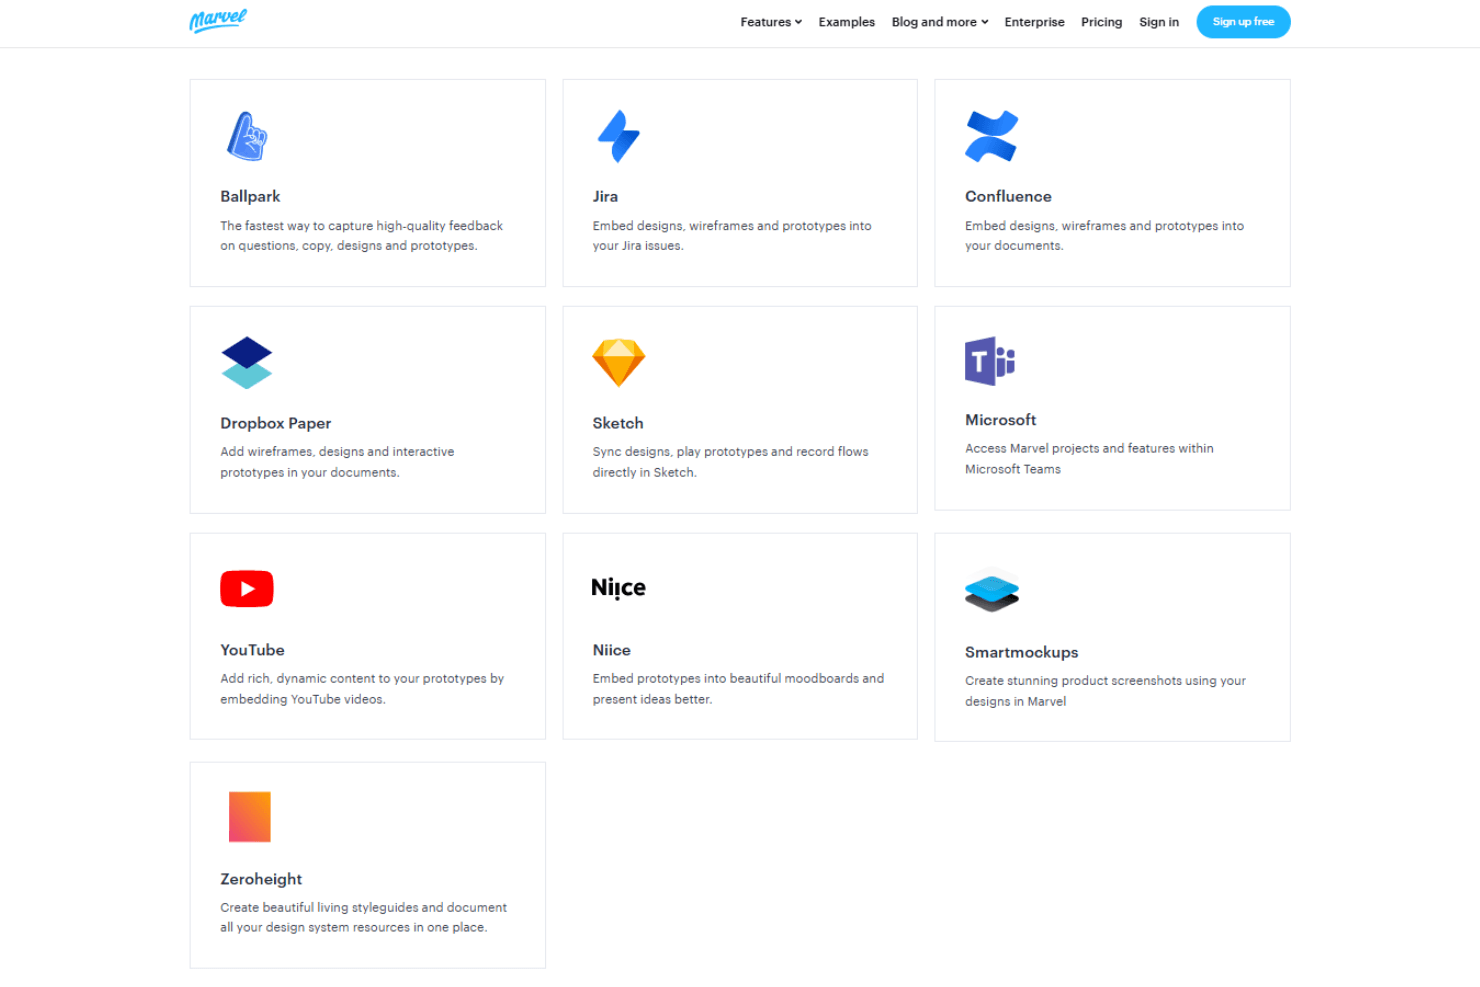Go to the Enterprise page

tap(1034, 22)
